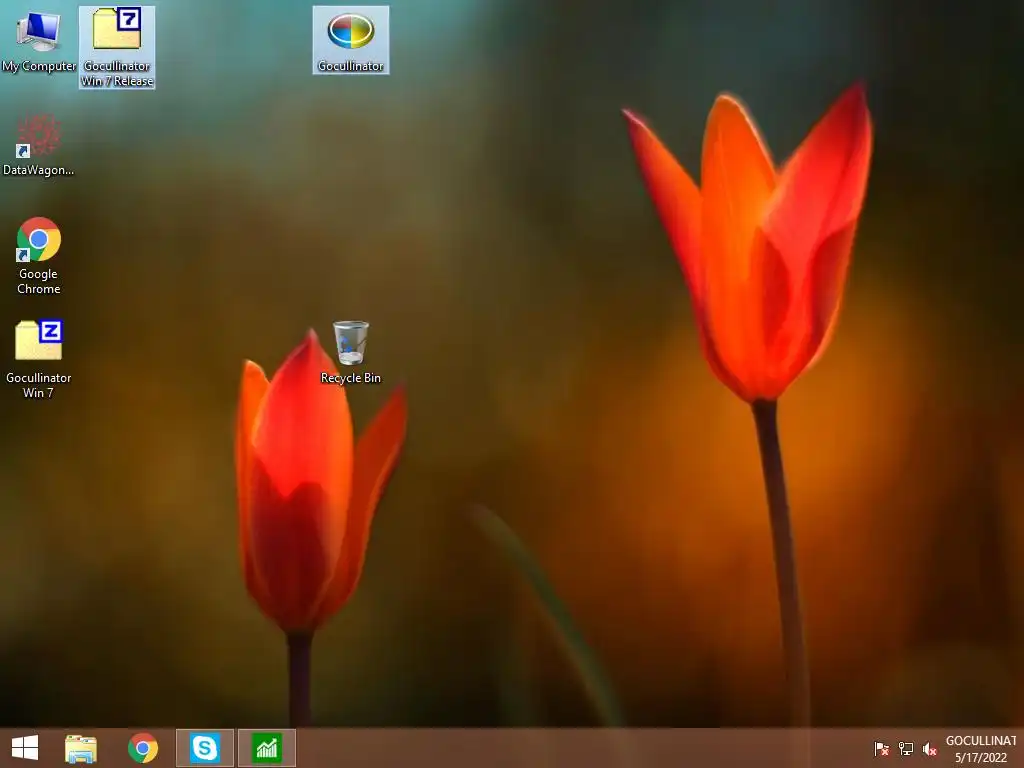
Task: Select the Gocullinator Win 7 zip folder
Action: (x=39, y=359)
